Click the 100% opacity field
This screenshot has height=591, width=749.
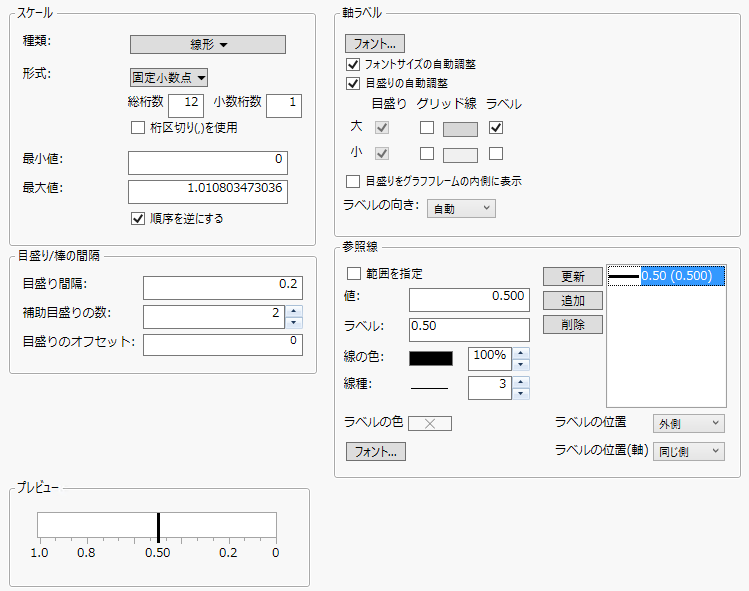point(490,359)
